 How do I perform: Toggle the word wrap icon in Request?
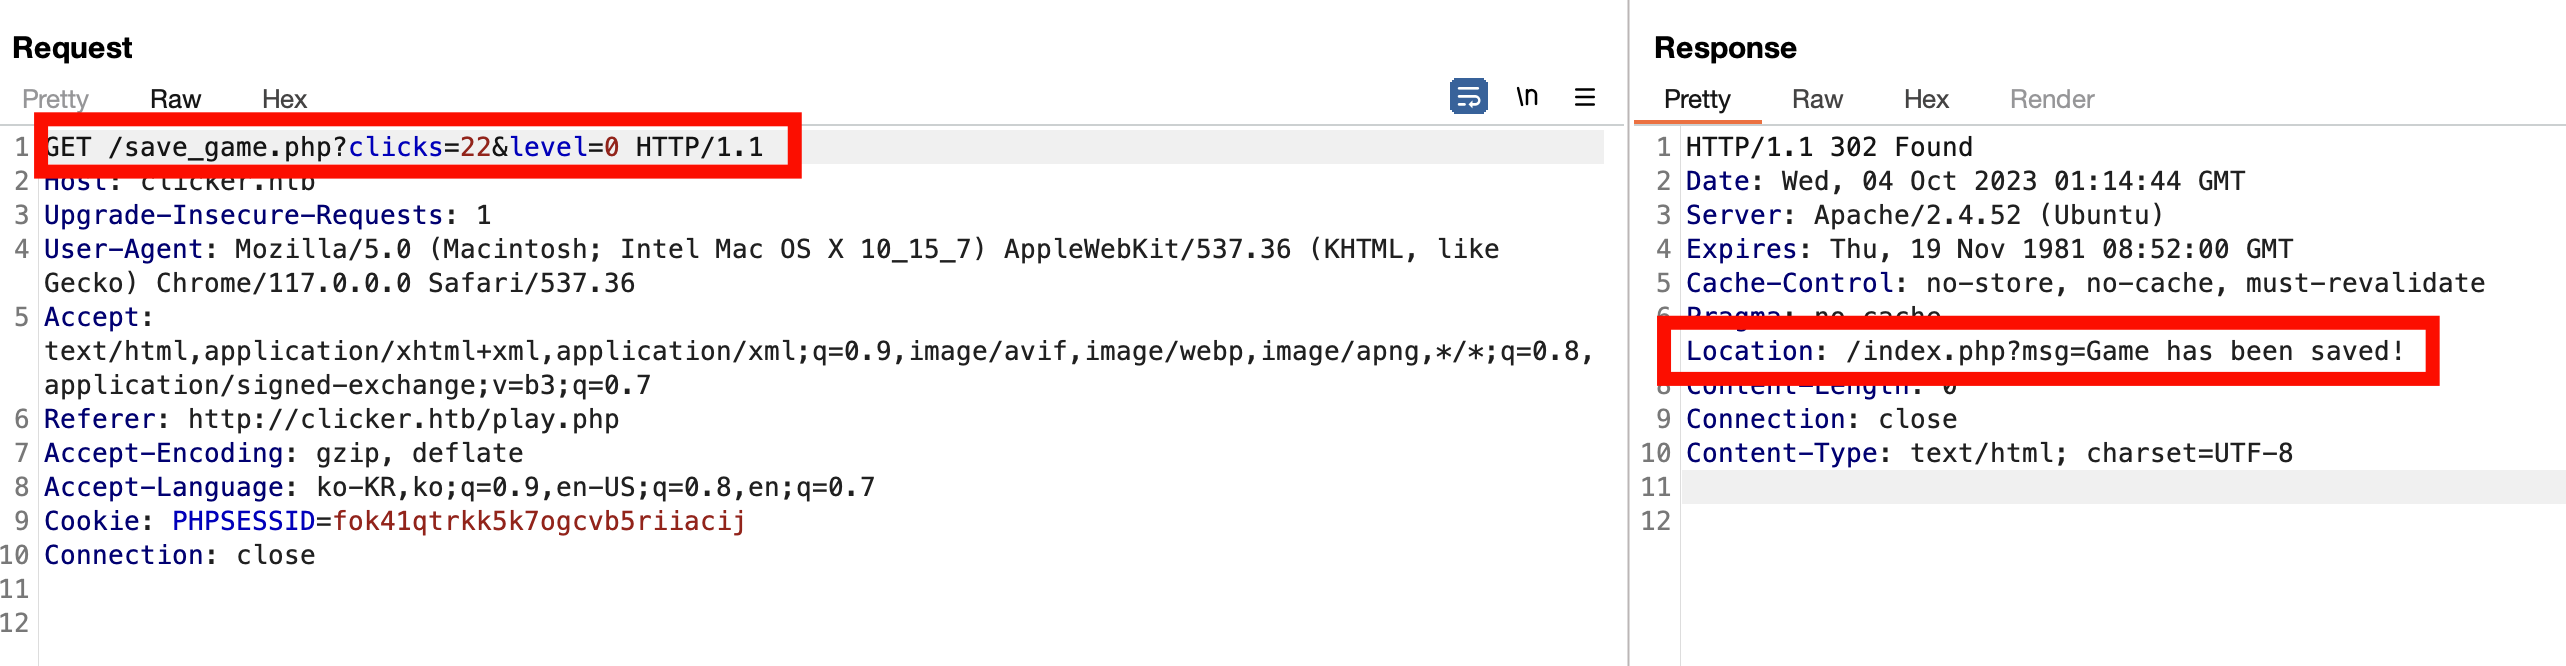tap(1468, 97)
